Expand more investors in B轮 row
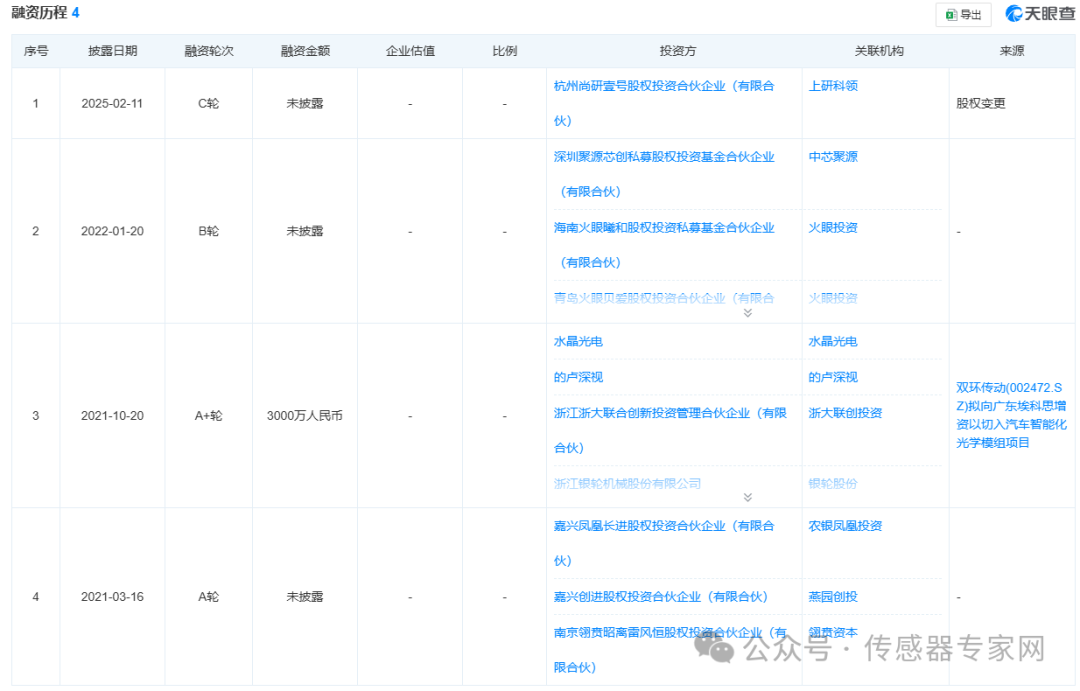 (x=747, y=313)
